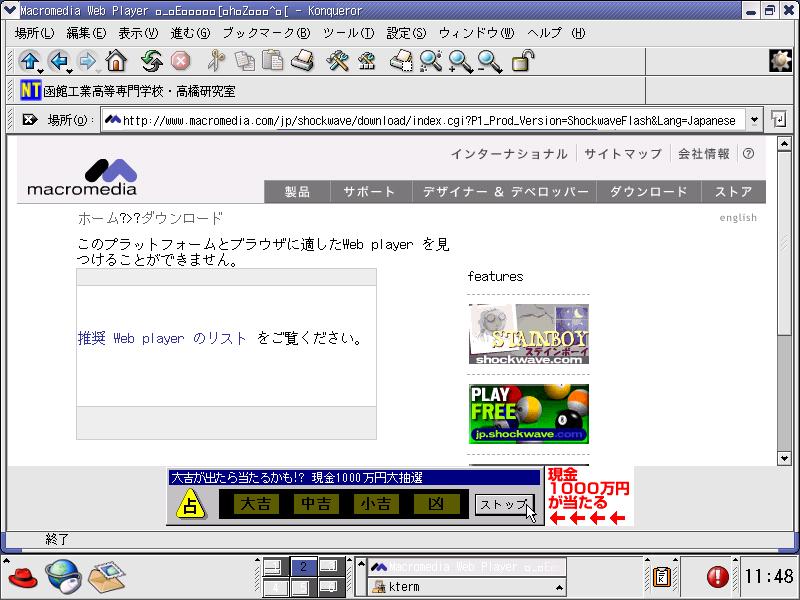
Task: Click the yellow 占 fortune triangle icon
Action: (190, 504)
